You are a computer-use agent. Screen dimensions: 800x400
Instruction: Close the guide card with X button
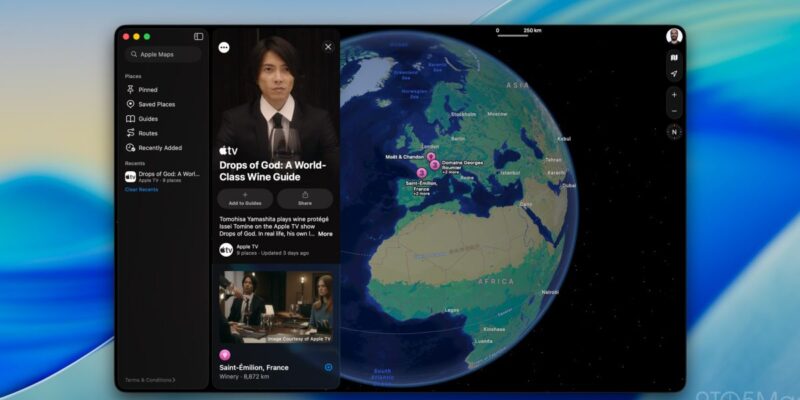328,47
